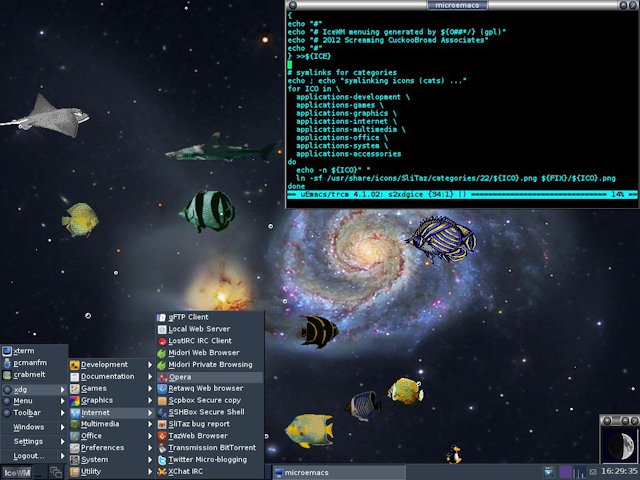640x480 pixels.
Task: Open the Menu submenu entry
Action: pyautogui.click(x=34, y=401)
